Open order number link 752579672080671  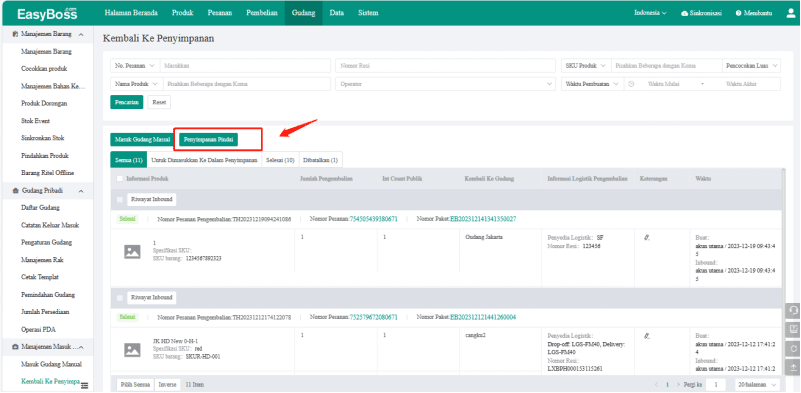(x=373, y=317)
